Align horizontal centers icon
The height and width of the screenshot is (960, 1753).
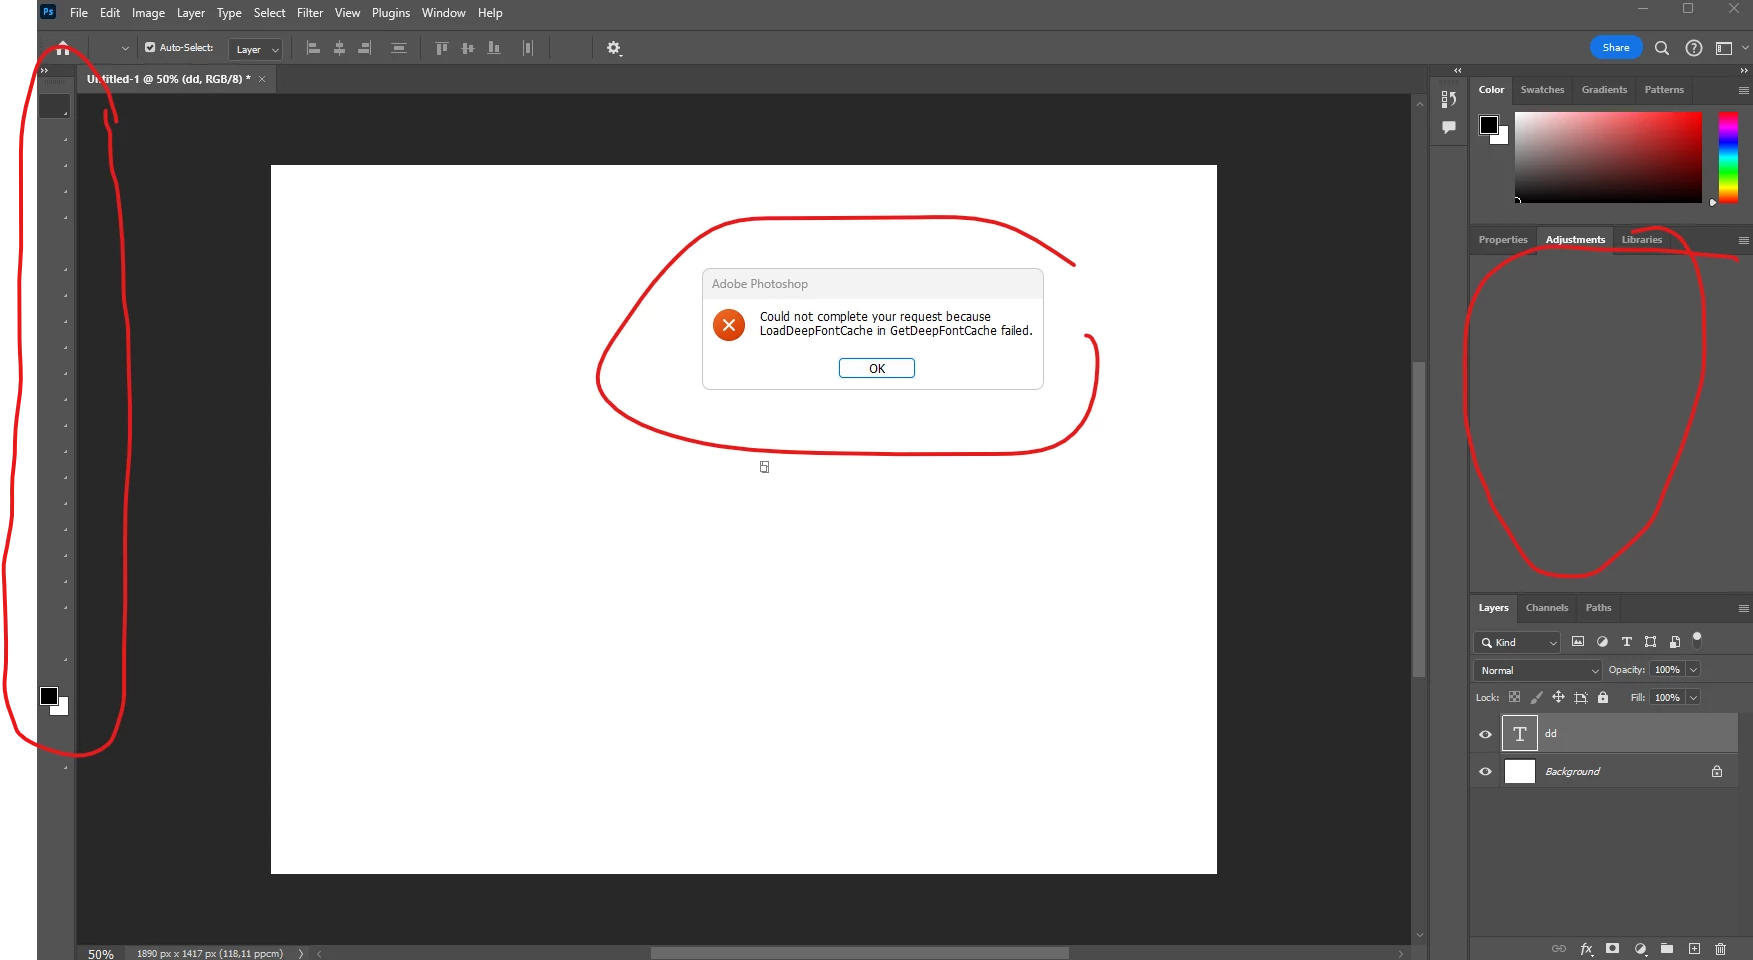(339, 48)
